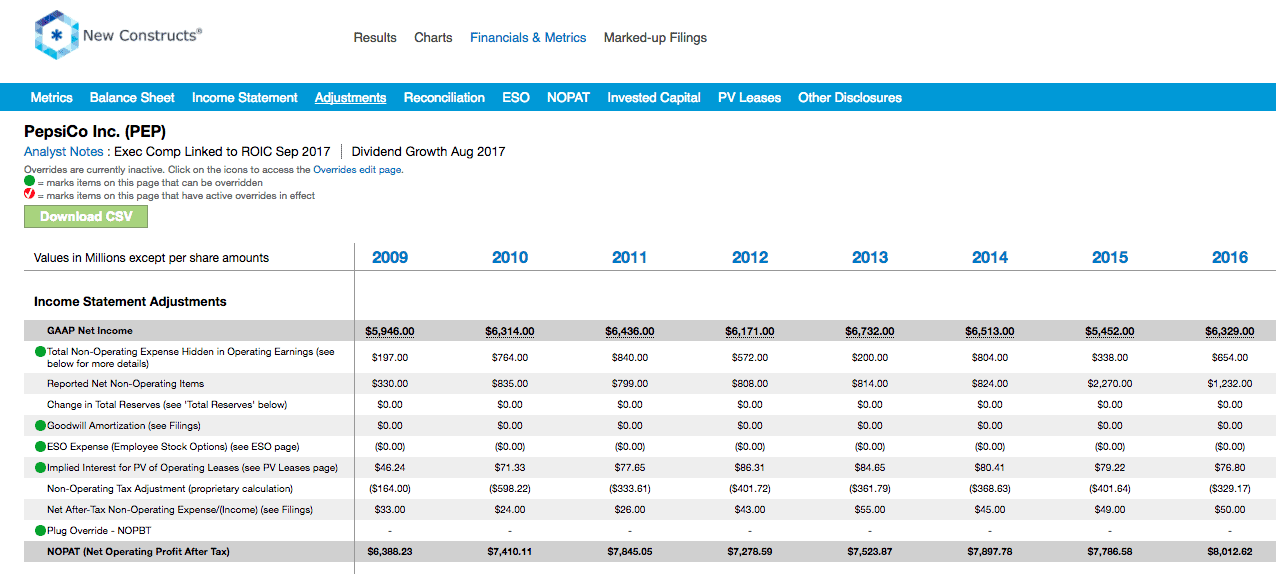
Task: Open the Dividend Growth Aug 2017 note
Action: (x=429, y=152)
